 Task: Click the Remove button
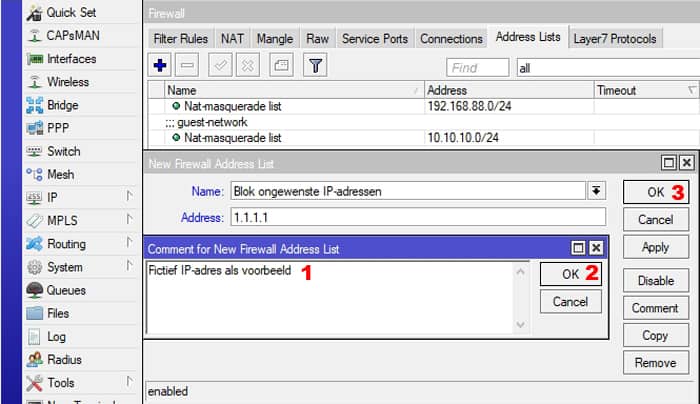point(656,363)
